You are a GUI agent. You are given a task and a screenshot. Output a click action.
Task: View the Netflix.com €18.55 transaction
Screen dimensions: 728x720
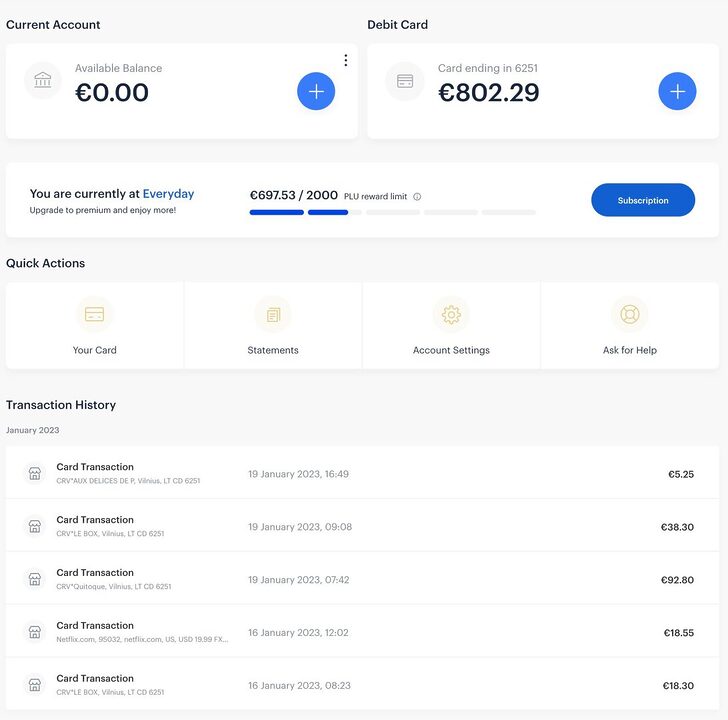tap(362, 631)
